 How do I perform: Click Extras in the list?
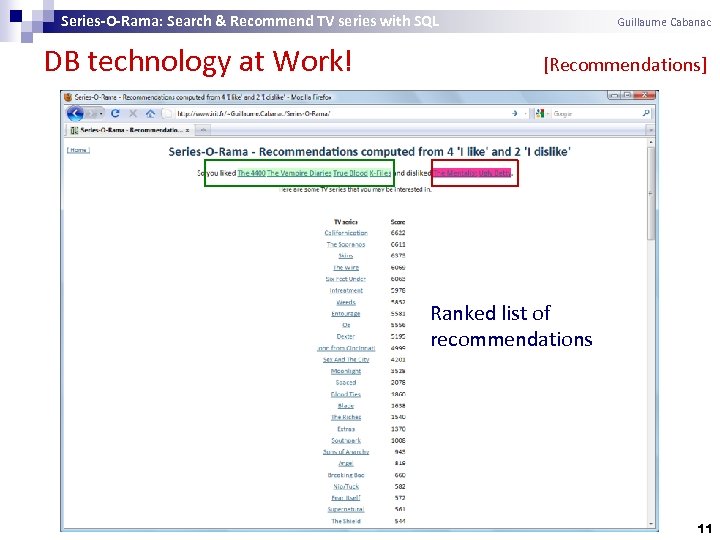[346, 429]
